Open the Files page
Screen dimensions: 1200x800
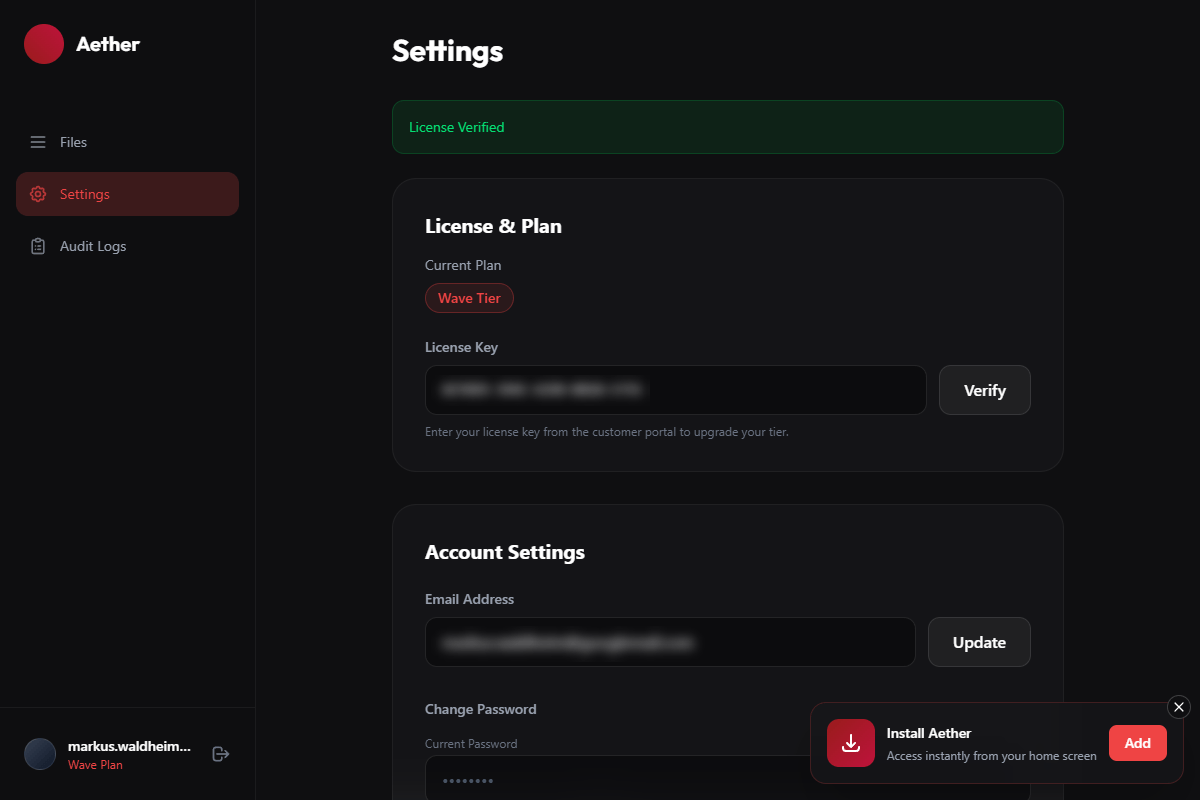click(74, 142)
